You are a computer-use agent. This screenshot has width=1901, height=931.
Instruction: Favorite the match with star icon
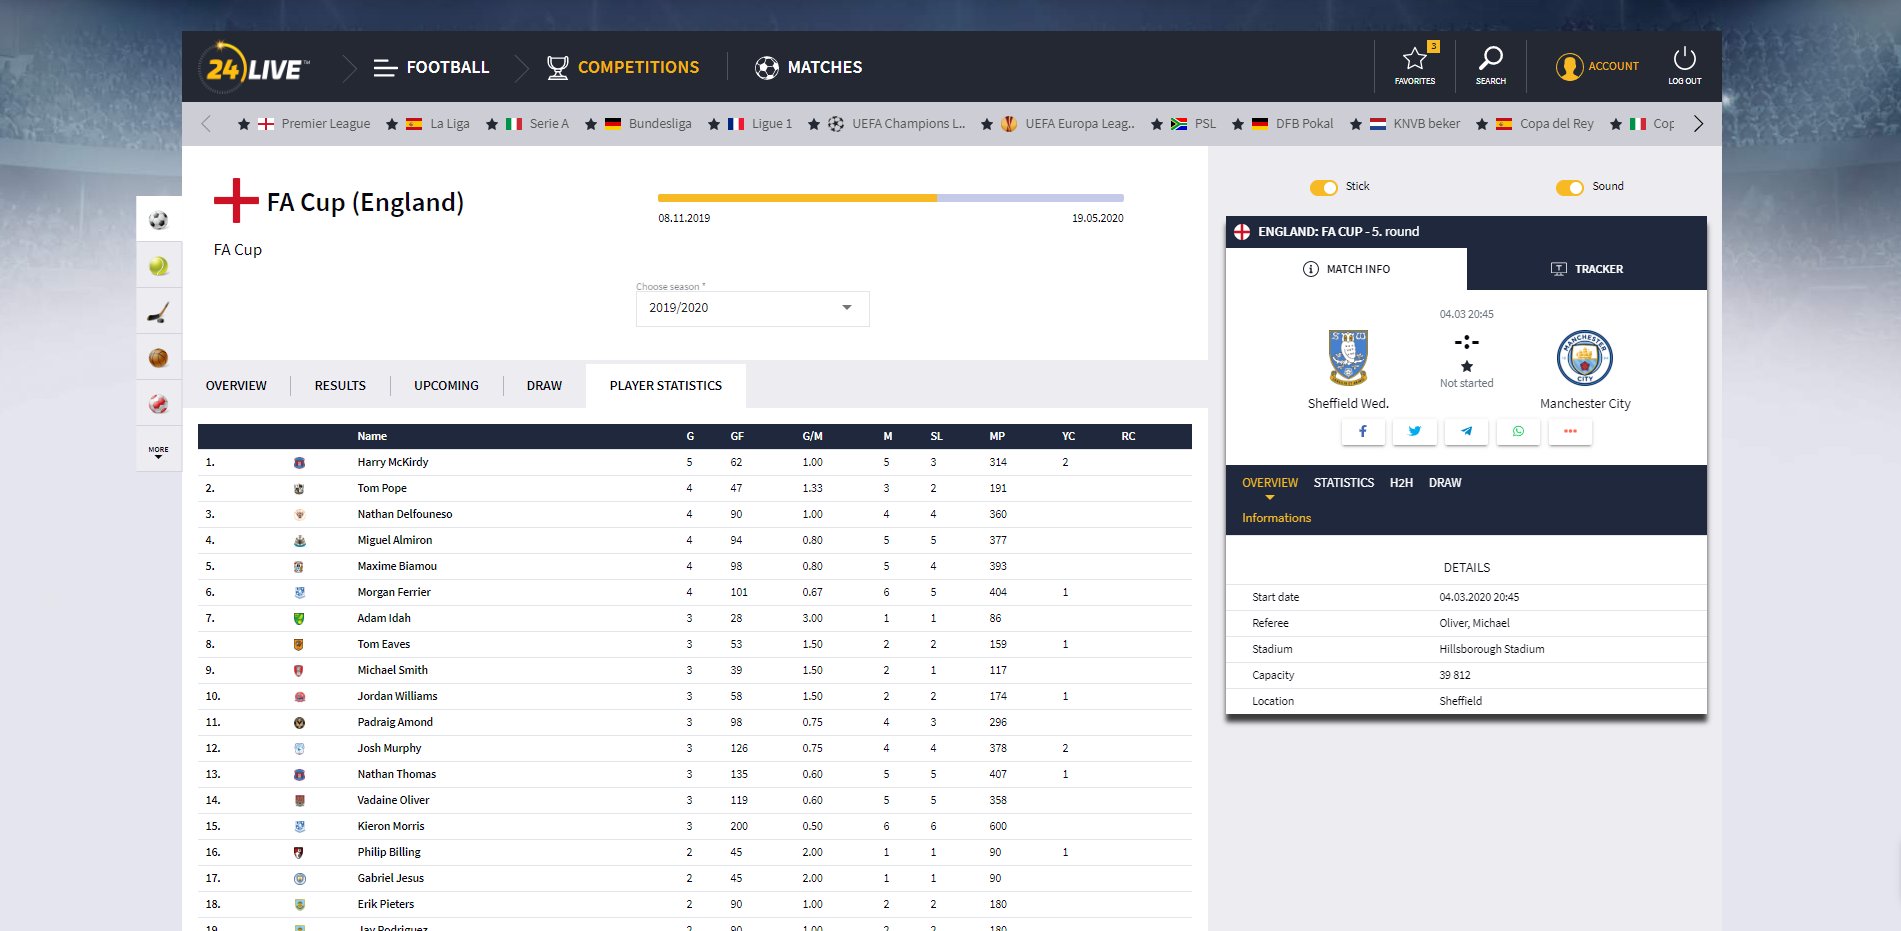pyautogui.click(x=1467, y=366)
